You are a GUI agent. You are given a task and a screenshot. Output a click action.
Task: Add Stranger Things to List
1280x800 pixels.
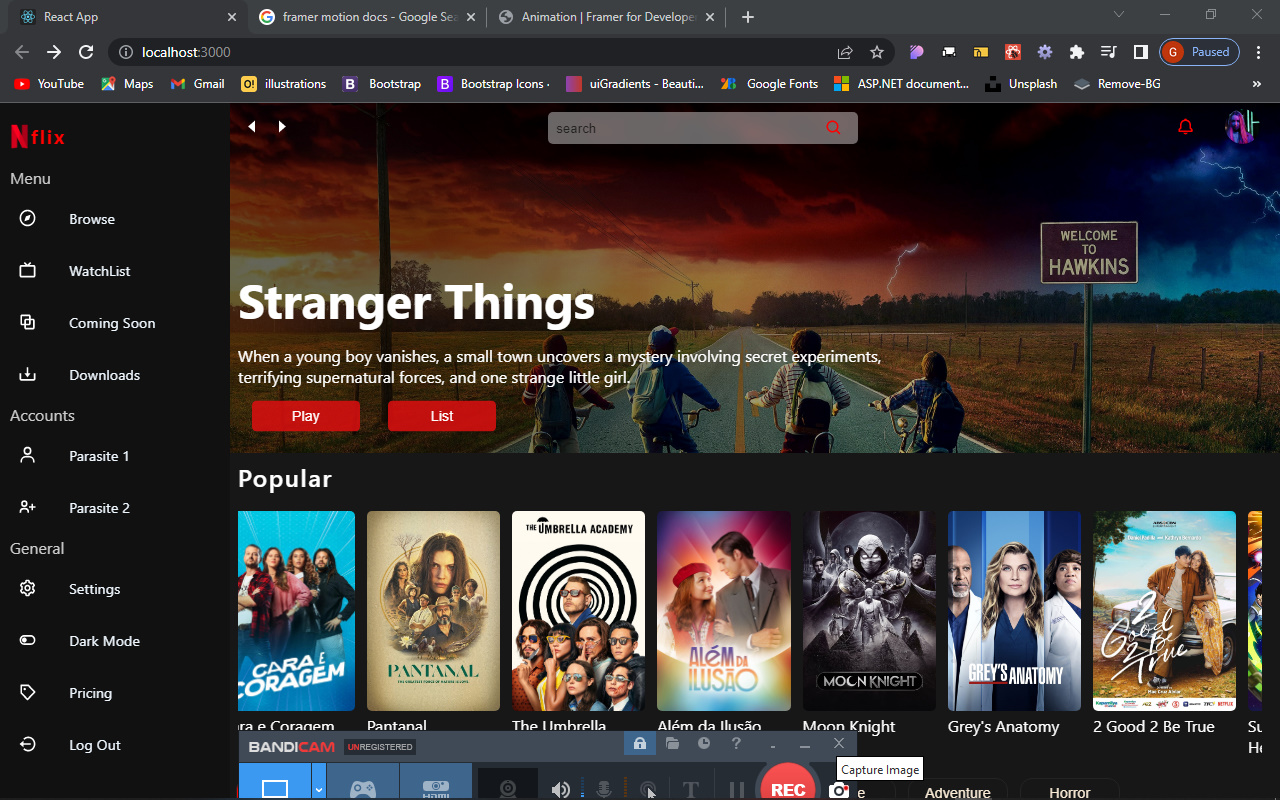442,416
